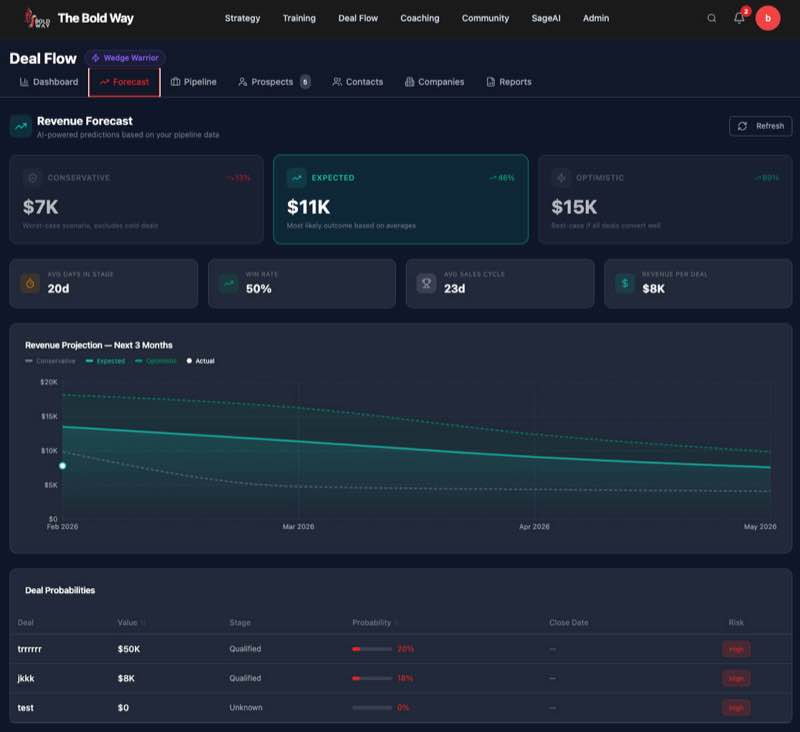
Task: Click the Prospects count badge
Action: [305, 82]
